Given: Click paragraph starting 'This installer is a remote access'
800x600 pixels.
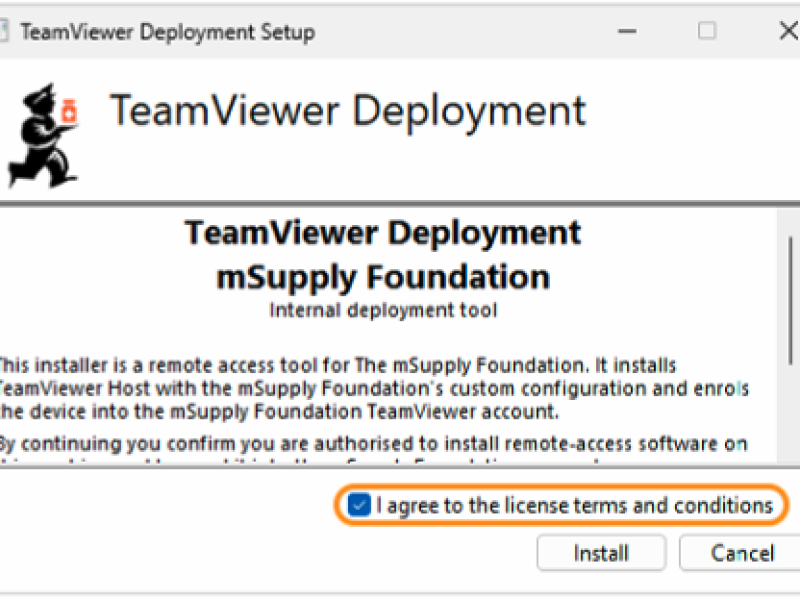Looking at the screenshot, I should (x=373, y=388).
